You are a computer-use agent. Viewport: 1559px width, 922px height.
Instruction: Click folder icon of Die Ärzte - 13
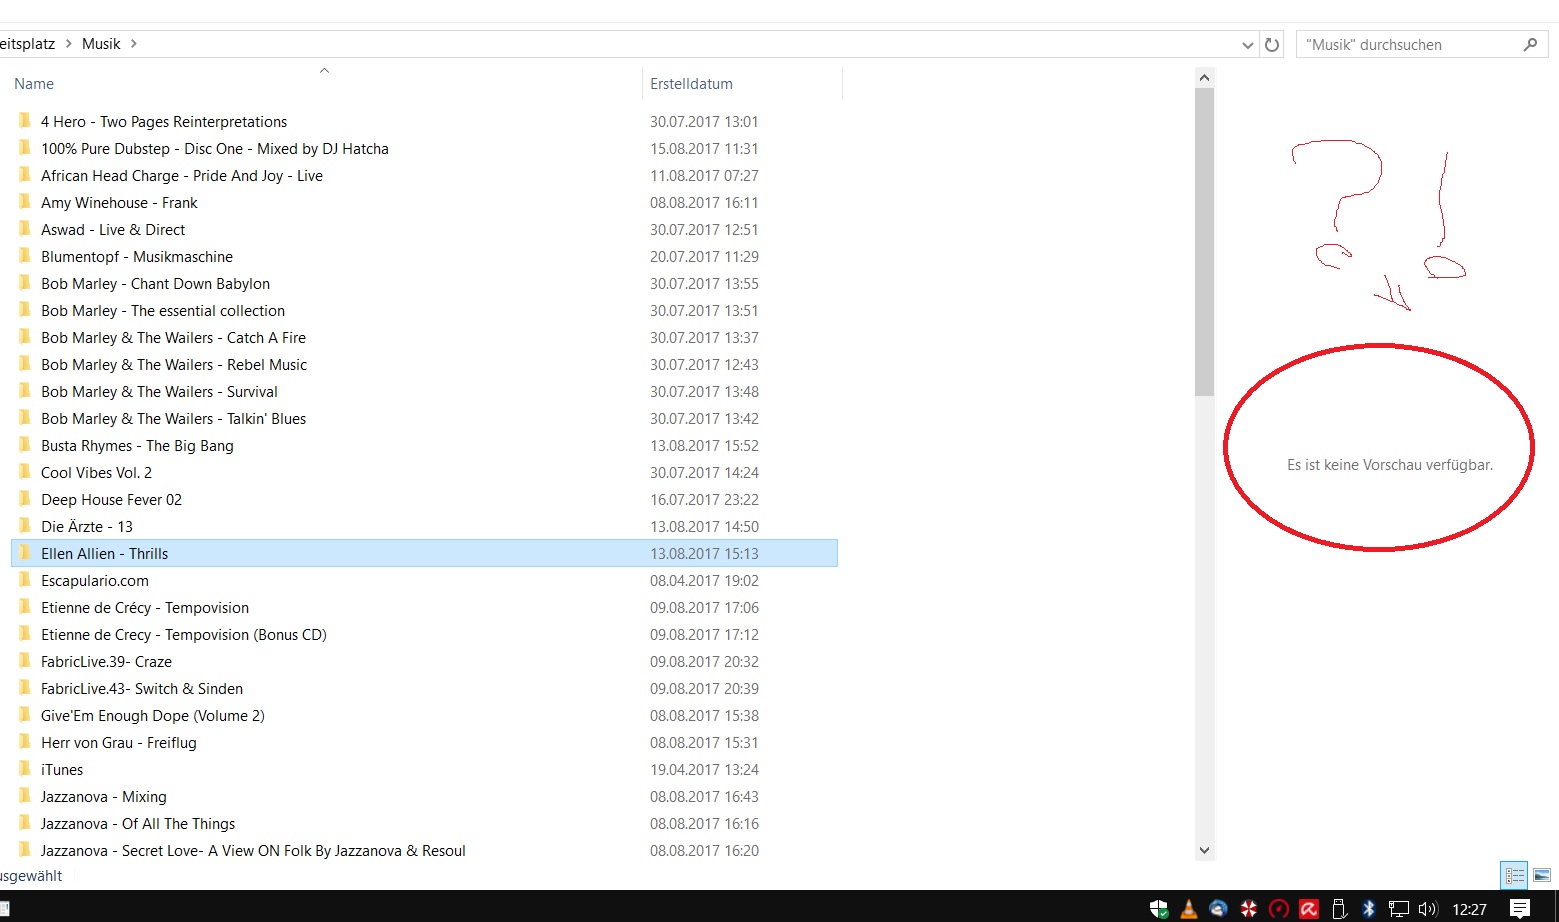[25, 526]
